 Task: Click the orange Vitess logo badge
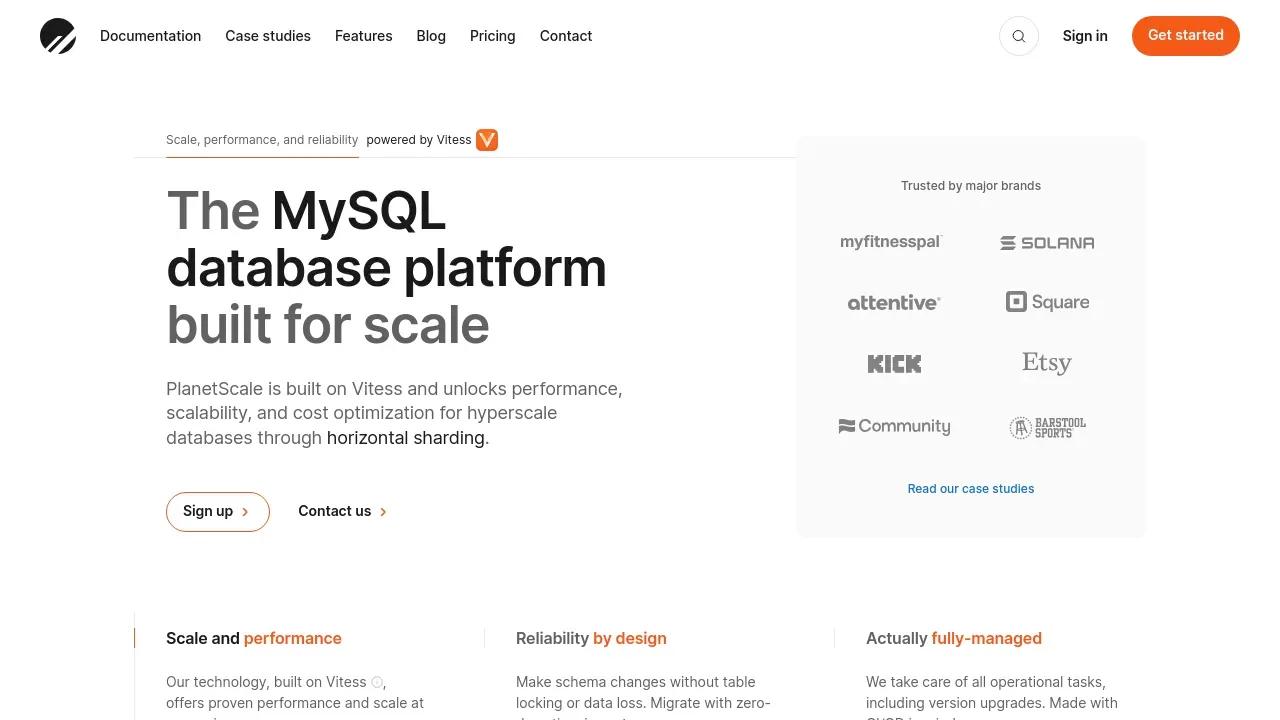(x=487, y=140)
